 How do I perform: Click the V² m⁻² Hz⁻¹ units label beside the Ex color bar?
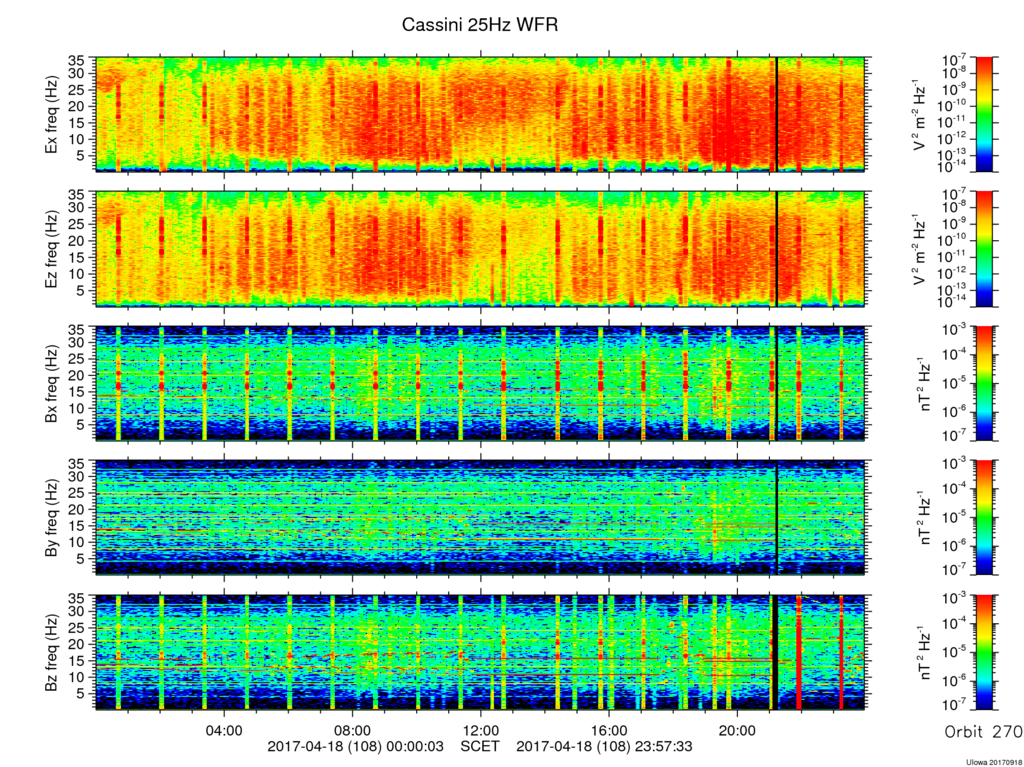(x=920, y=115)
